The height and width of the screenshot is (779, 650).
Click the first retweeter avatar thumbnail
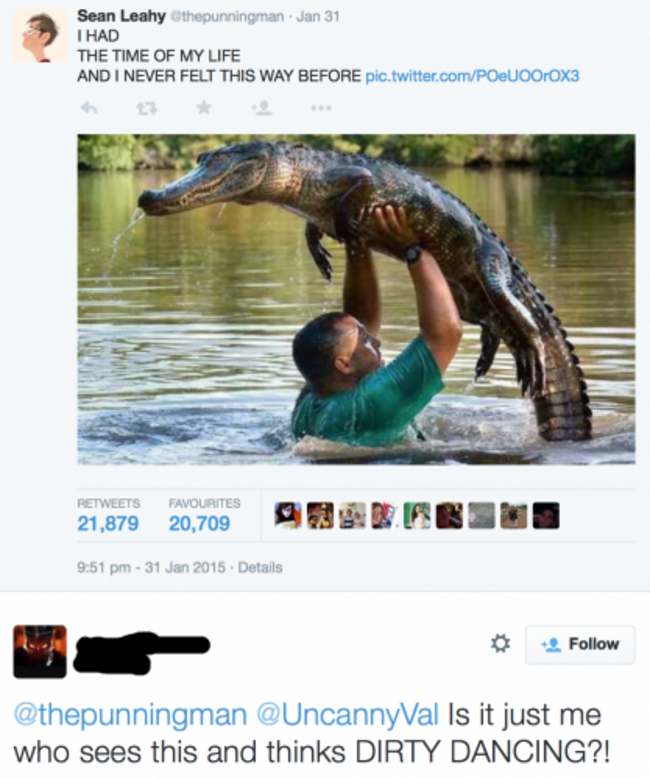click(288, 515)
